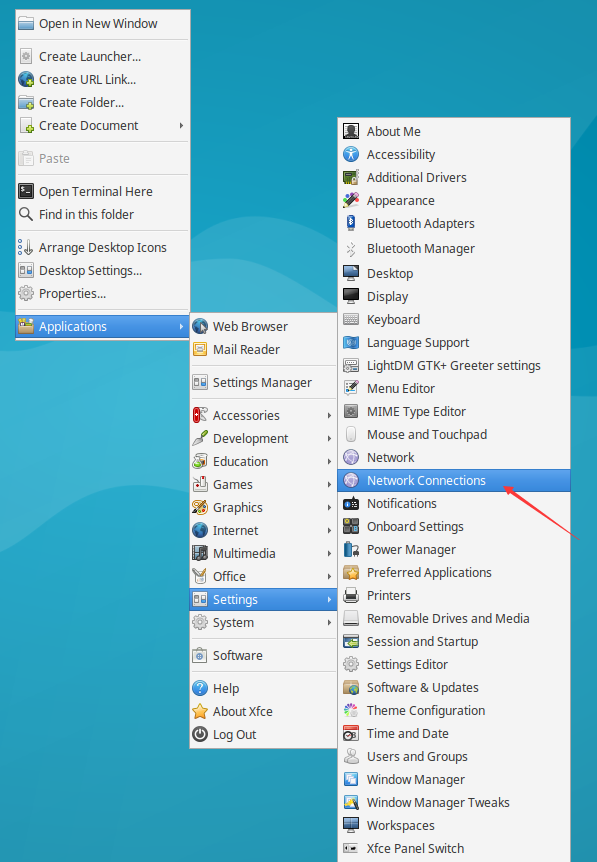Open Settings Manager from Applications menu
Screen dimensions: 597x862
coord(263,383)
